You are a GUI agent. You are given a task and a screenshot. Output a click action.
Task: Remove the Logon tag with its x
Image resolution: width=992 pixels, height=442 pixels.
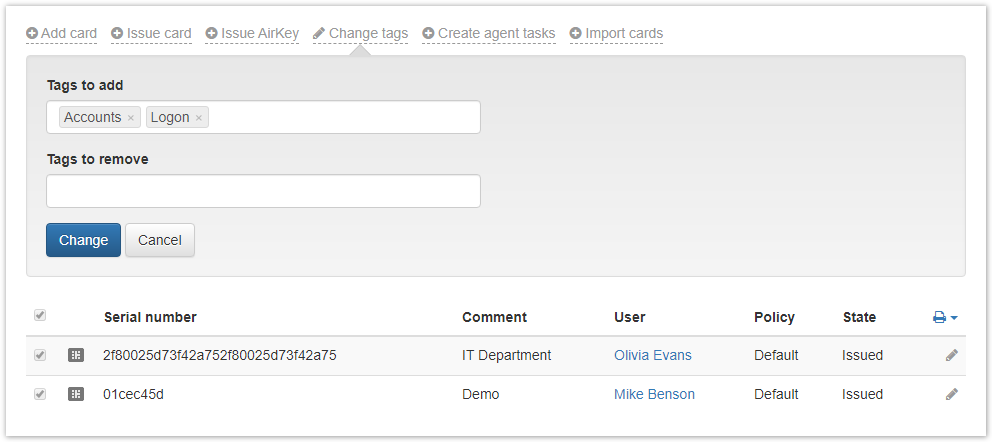199,118
